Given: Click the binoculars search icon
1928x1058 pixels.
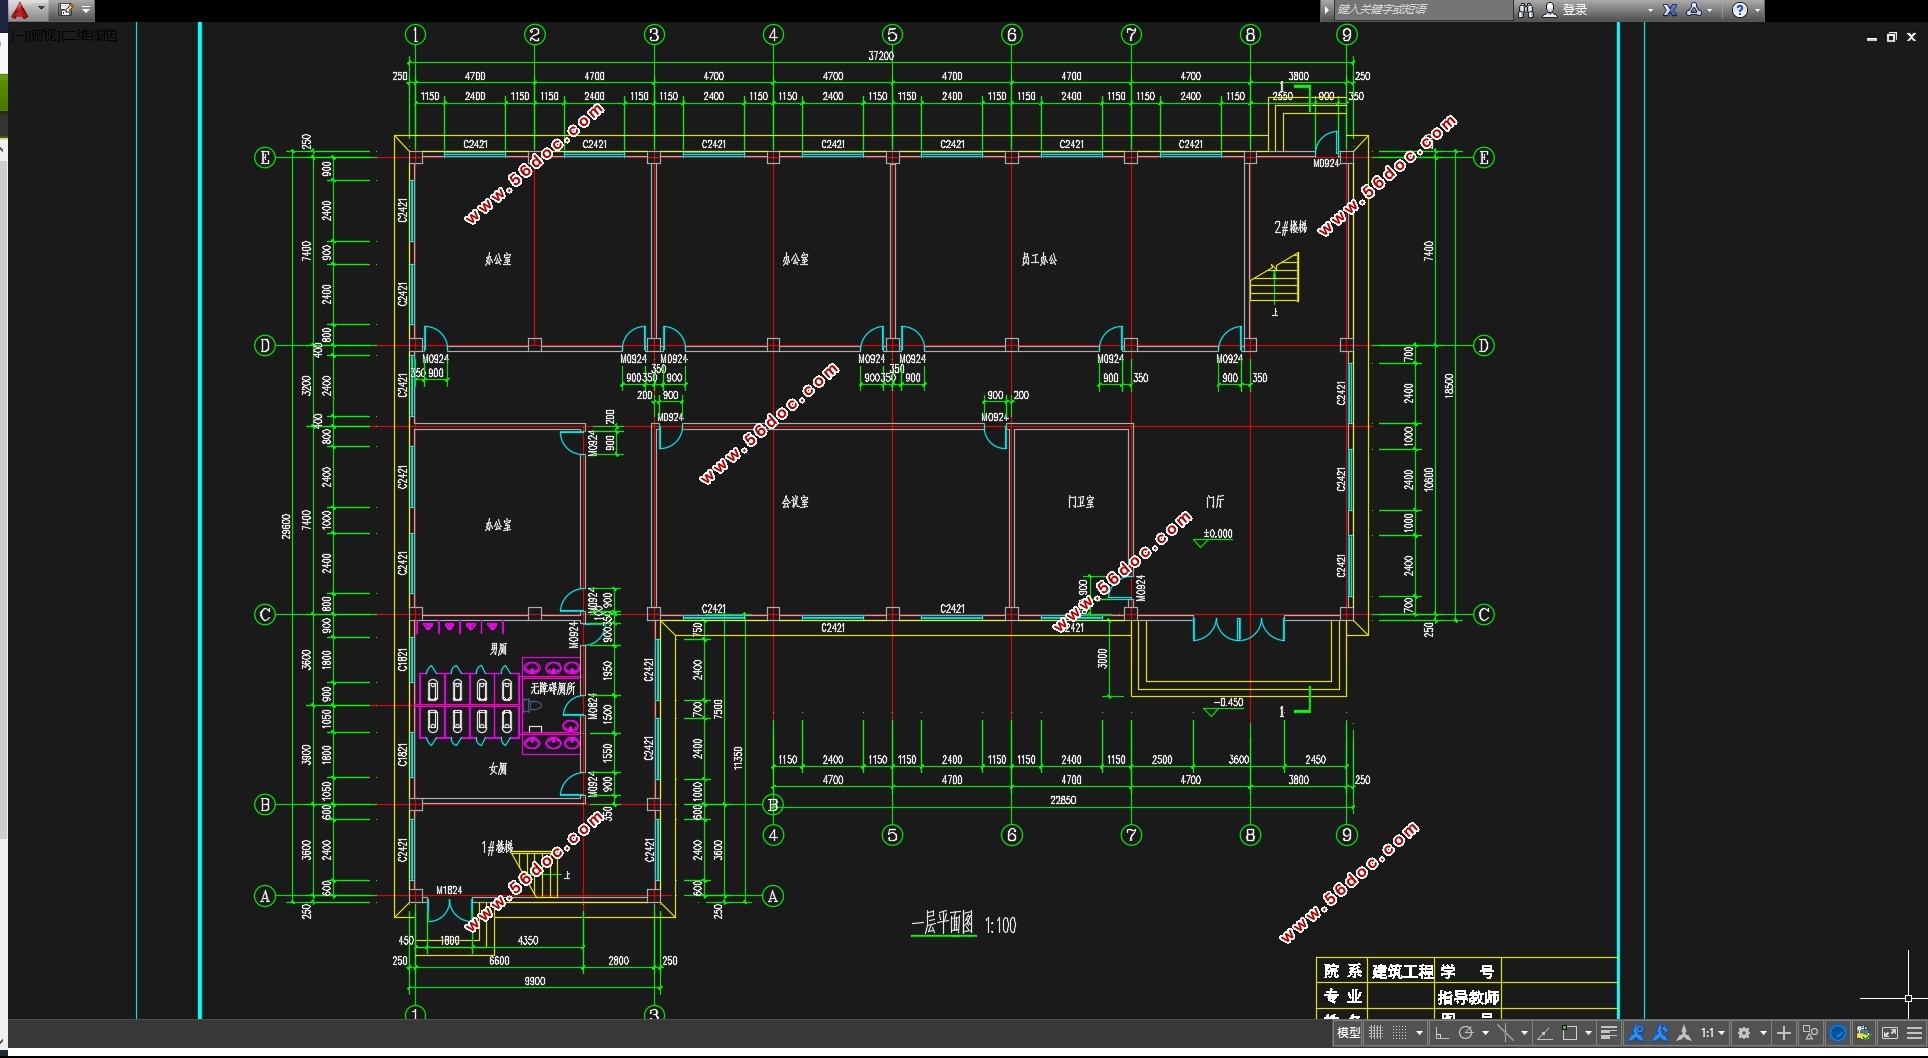Looking at the screenshot, I should (x=1525, y=10).
